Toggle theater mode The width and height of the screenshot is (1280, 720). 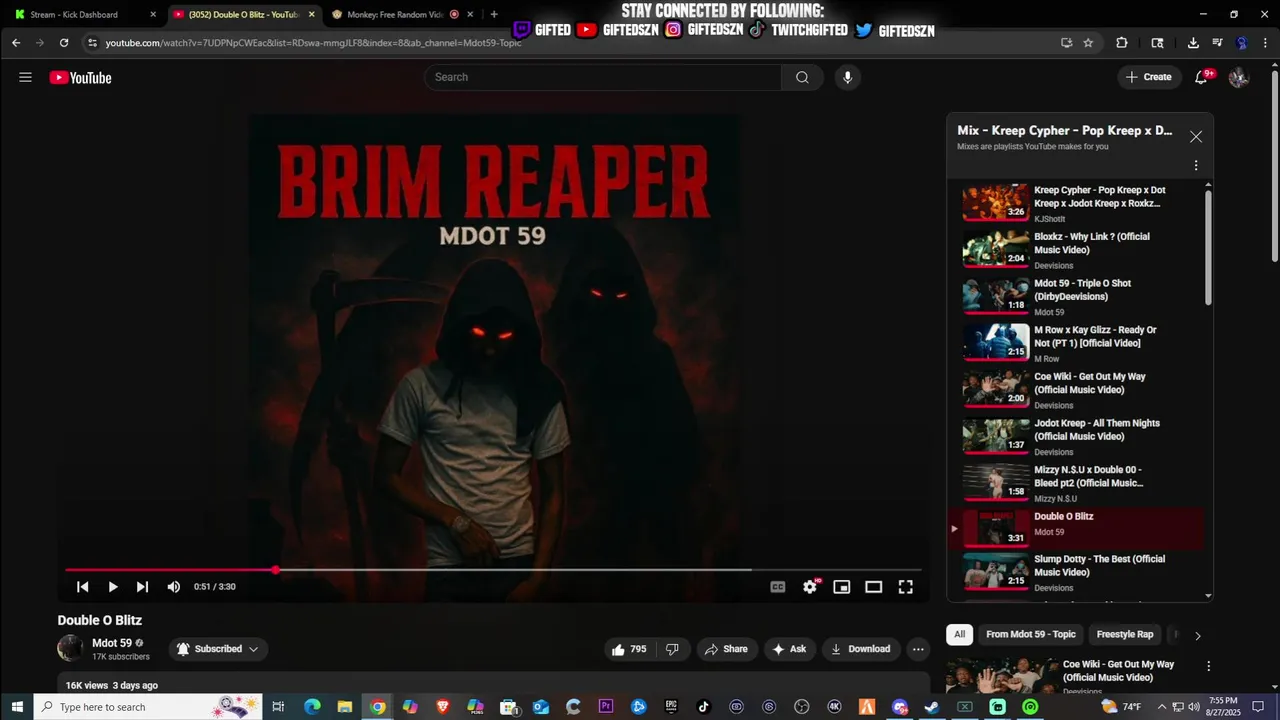[873, 587]
